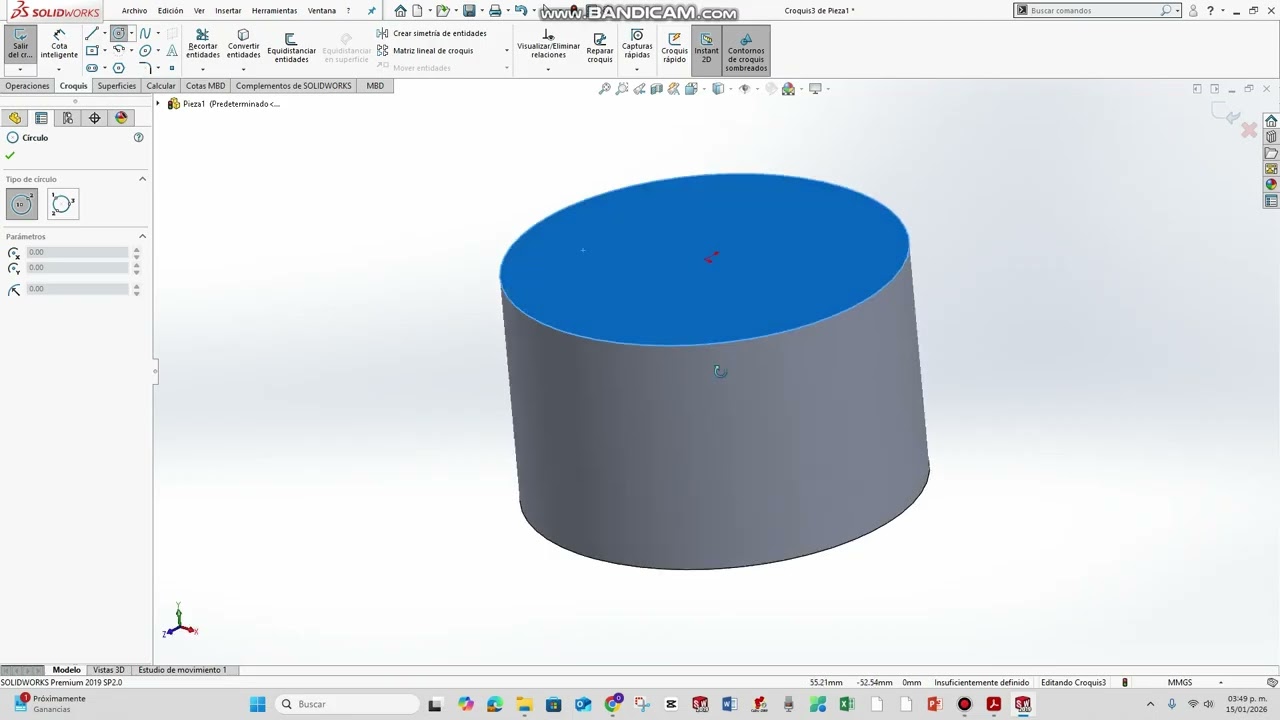
Task: Open the Vistas 3D bottom tab
Action: [109, 670]
